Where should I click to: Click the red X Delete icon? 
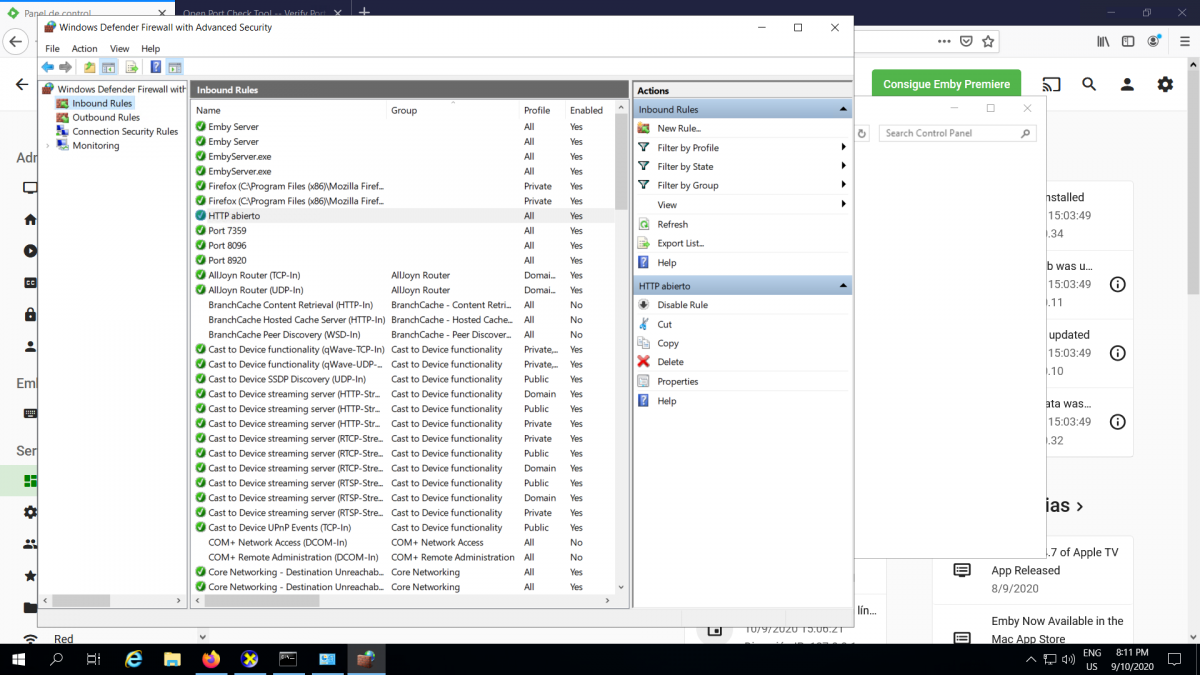tap(644, 362)
